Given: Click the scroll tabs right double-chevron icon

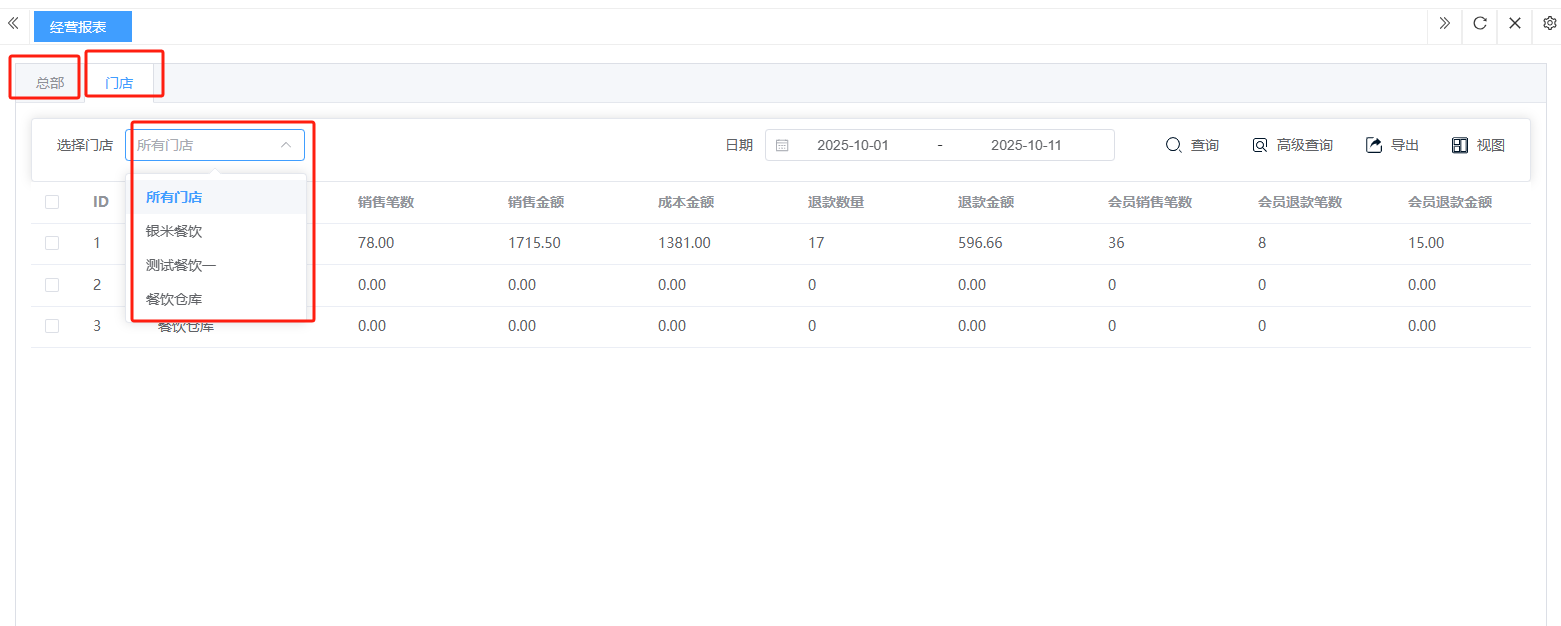Looking at the screenshot, I should (1444, 24).
